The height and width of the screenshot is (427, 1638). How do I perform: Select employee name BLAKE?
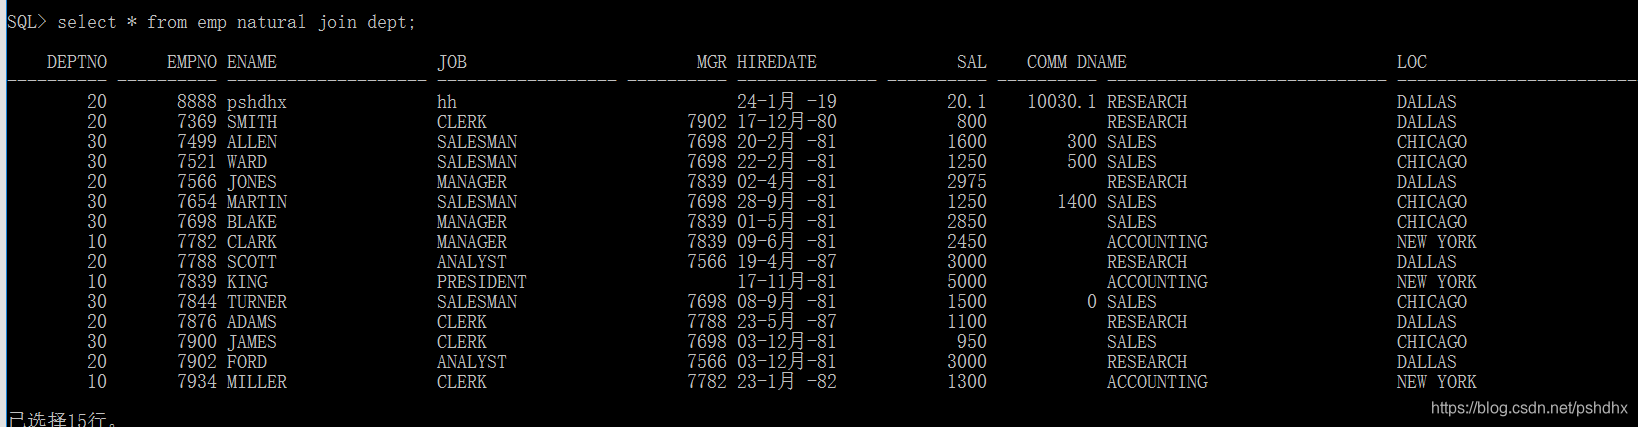click(252, 222)
